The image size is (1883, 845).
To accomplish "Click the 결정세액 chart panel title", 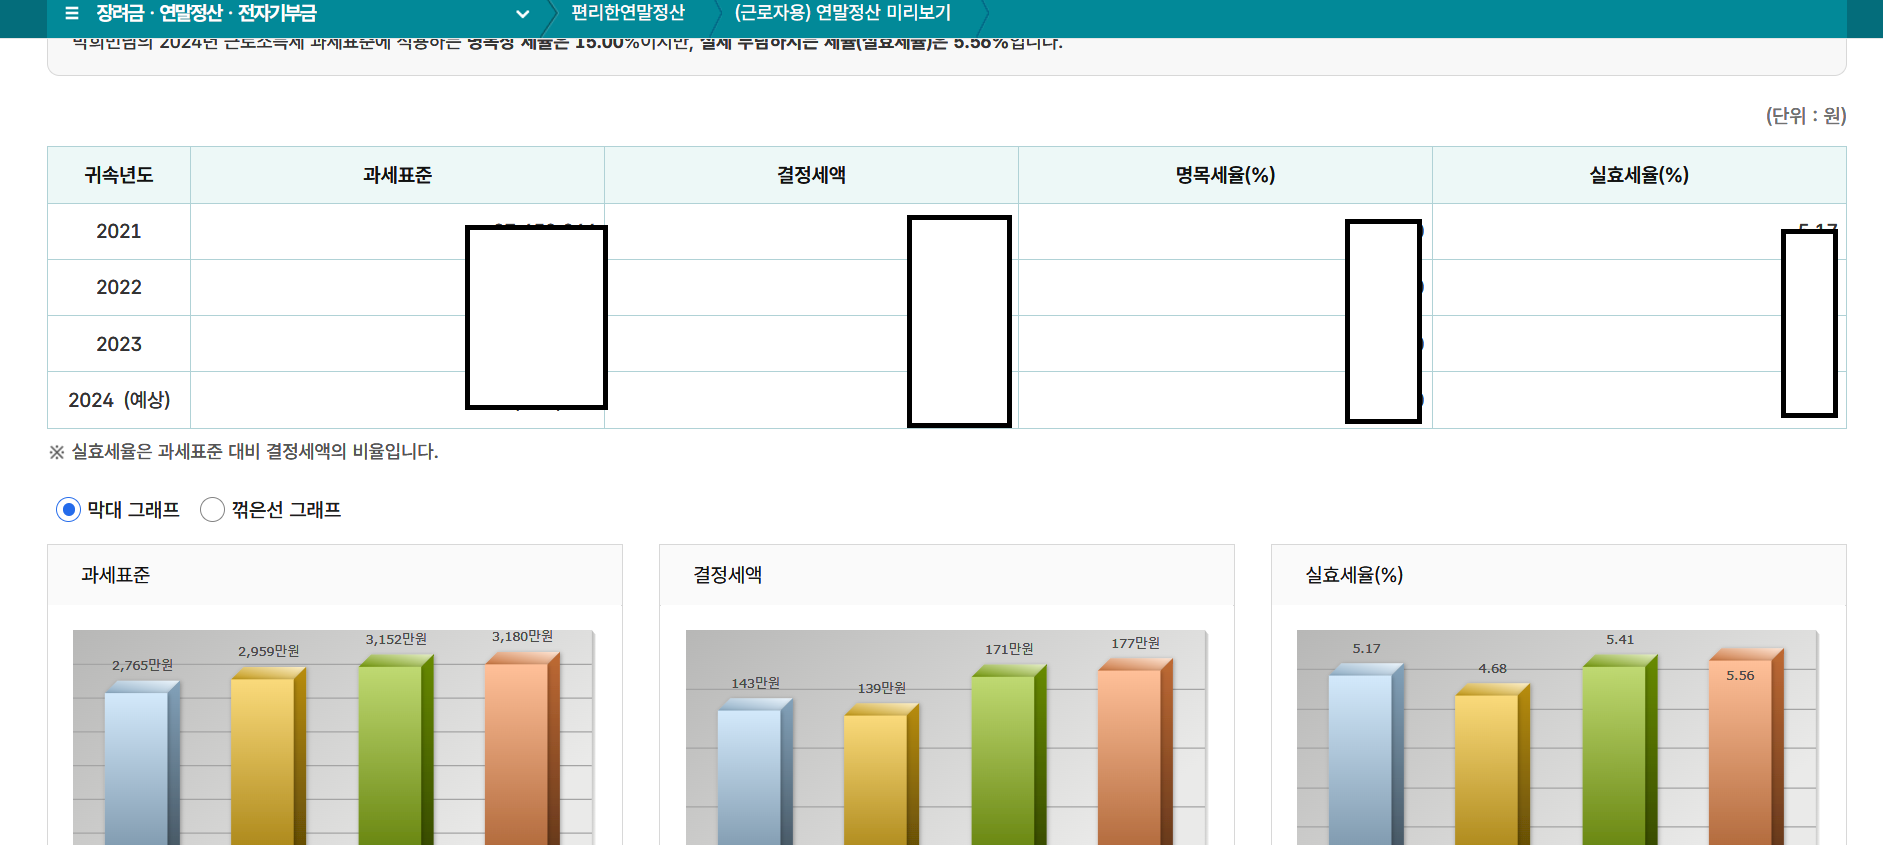I will [728, 575].
